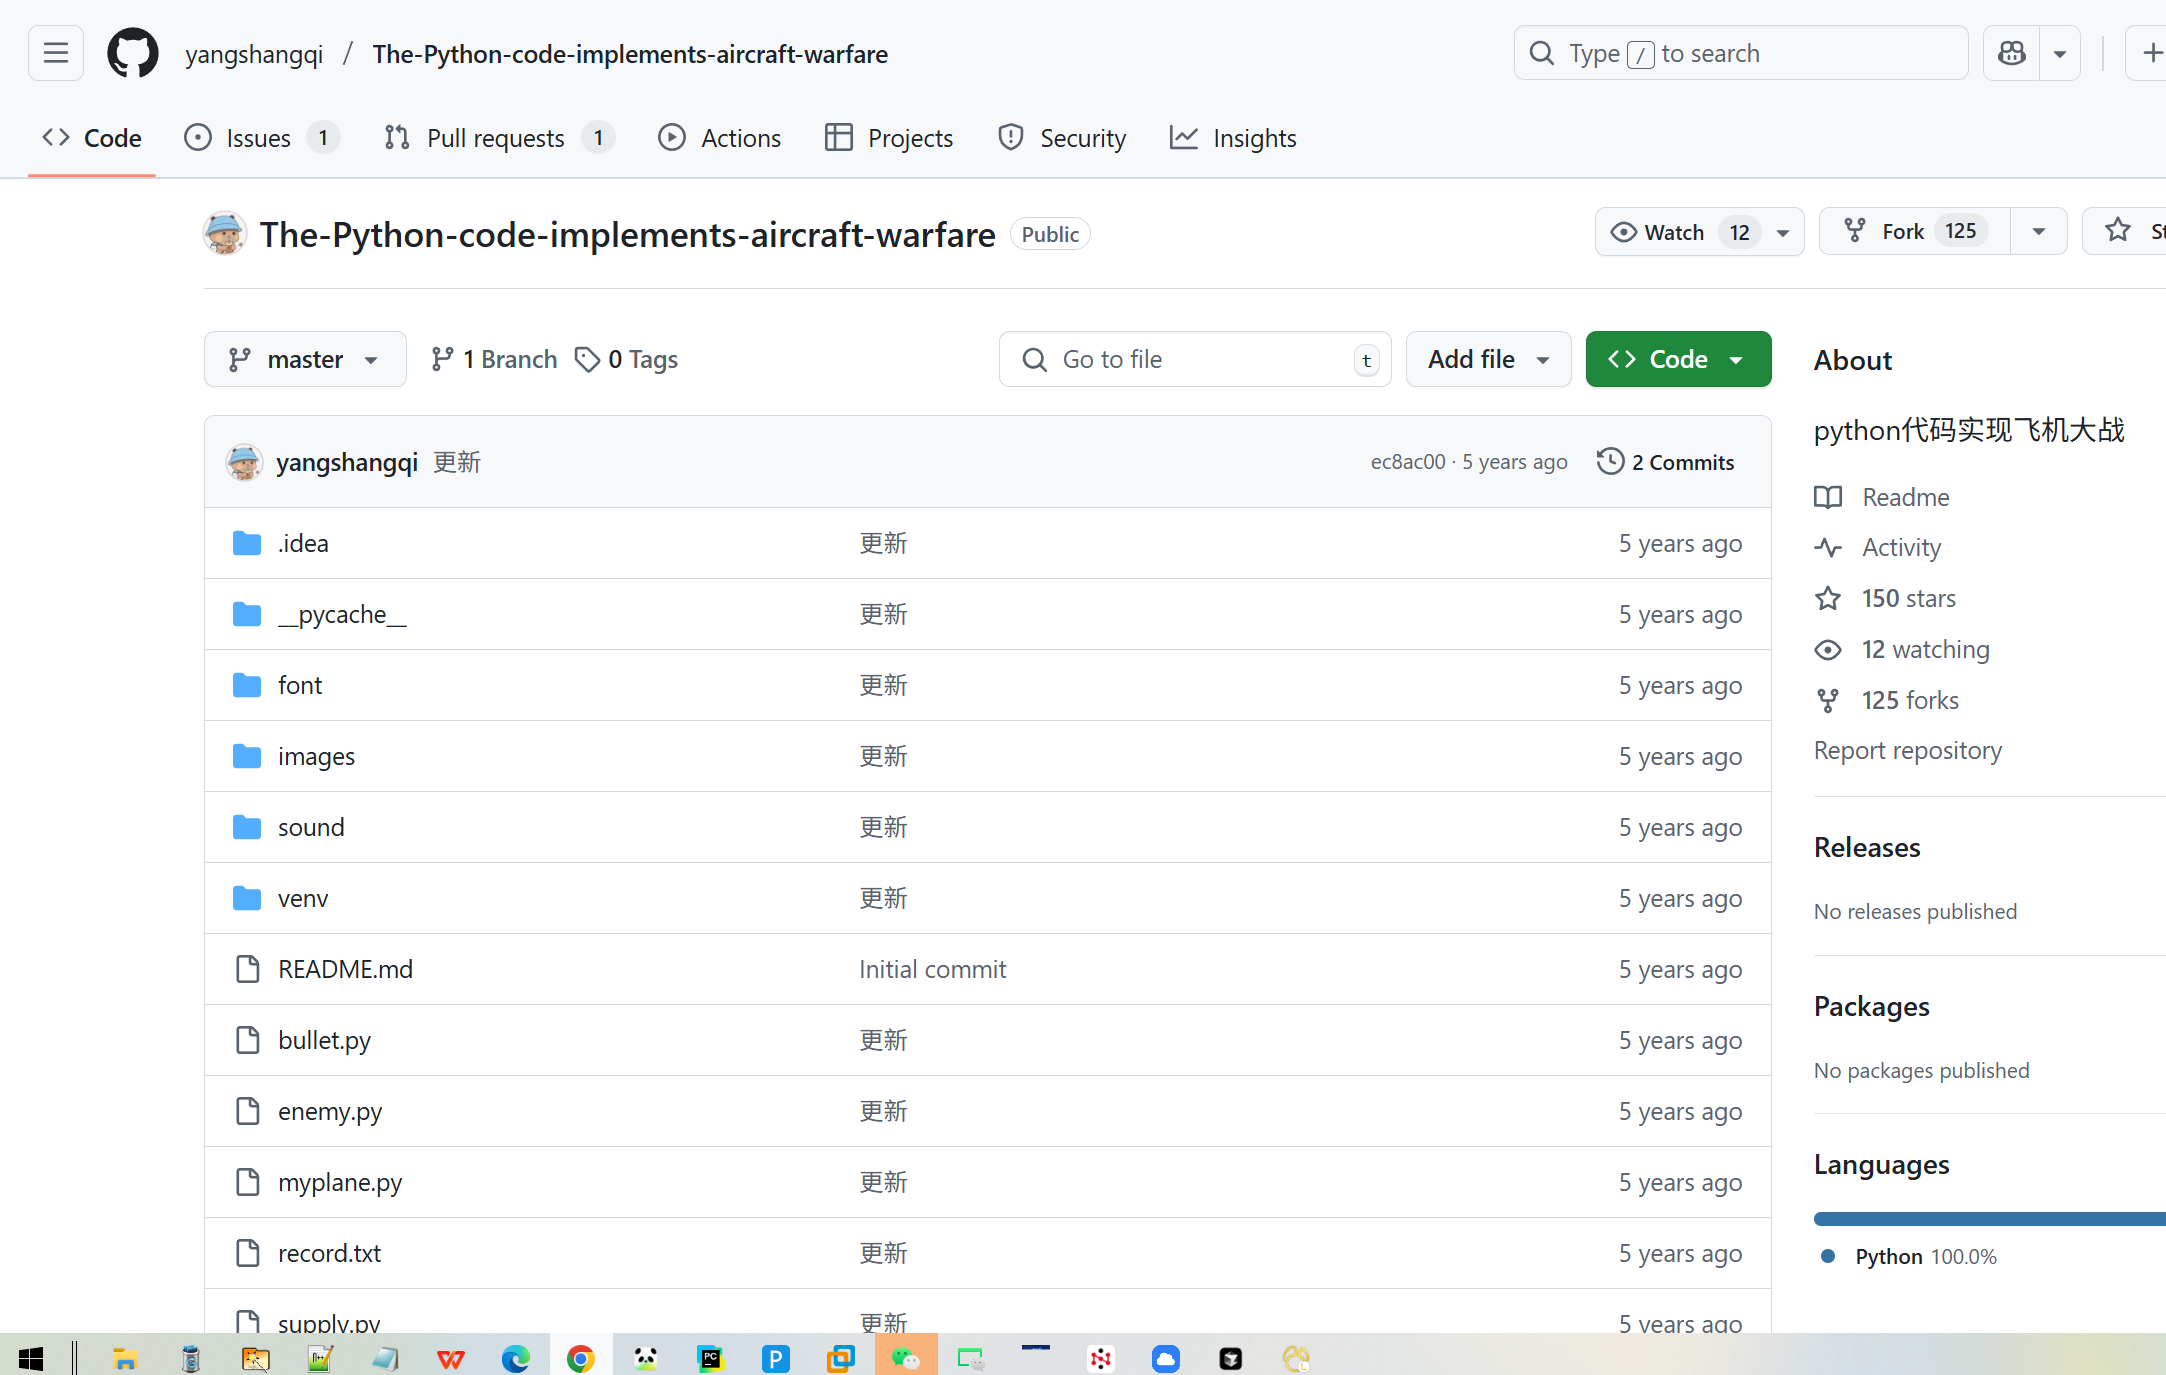Click the Tags icon link
This screenshot has height=1375, width=2166.
(x=587, y=359)
